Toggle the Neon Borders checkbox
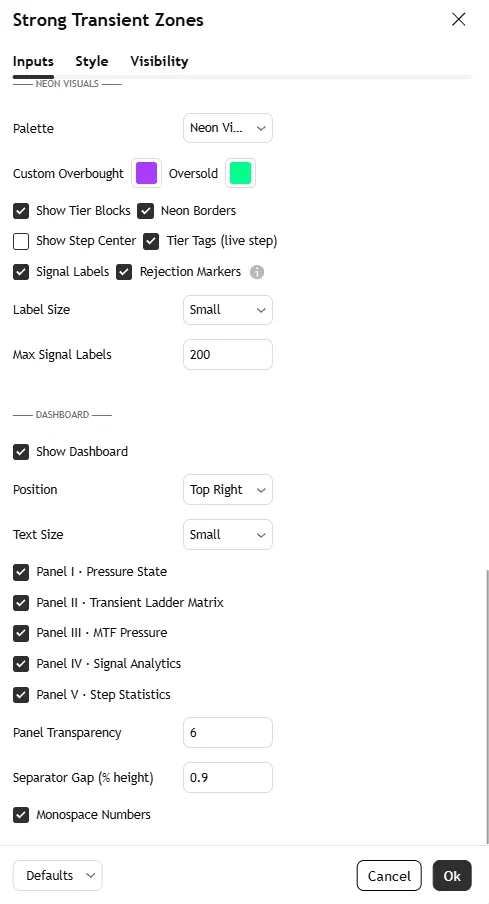Screen dimensions: 489x904 coord(145,211)
